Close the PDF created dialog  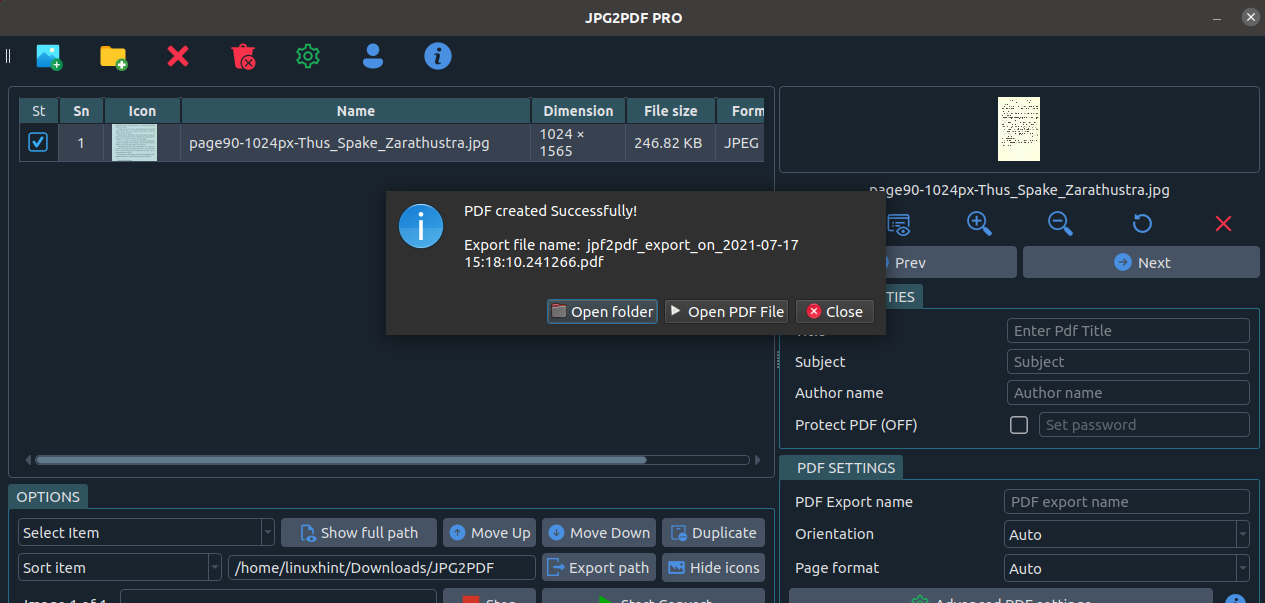point(835,311)
